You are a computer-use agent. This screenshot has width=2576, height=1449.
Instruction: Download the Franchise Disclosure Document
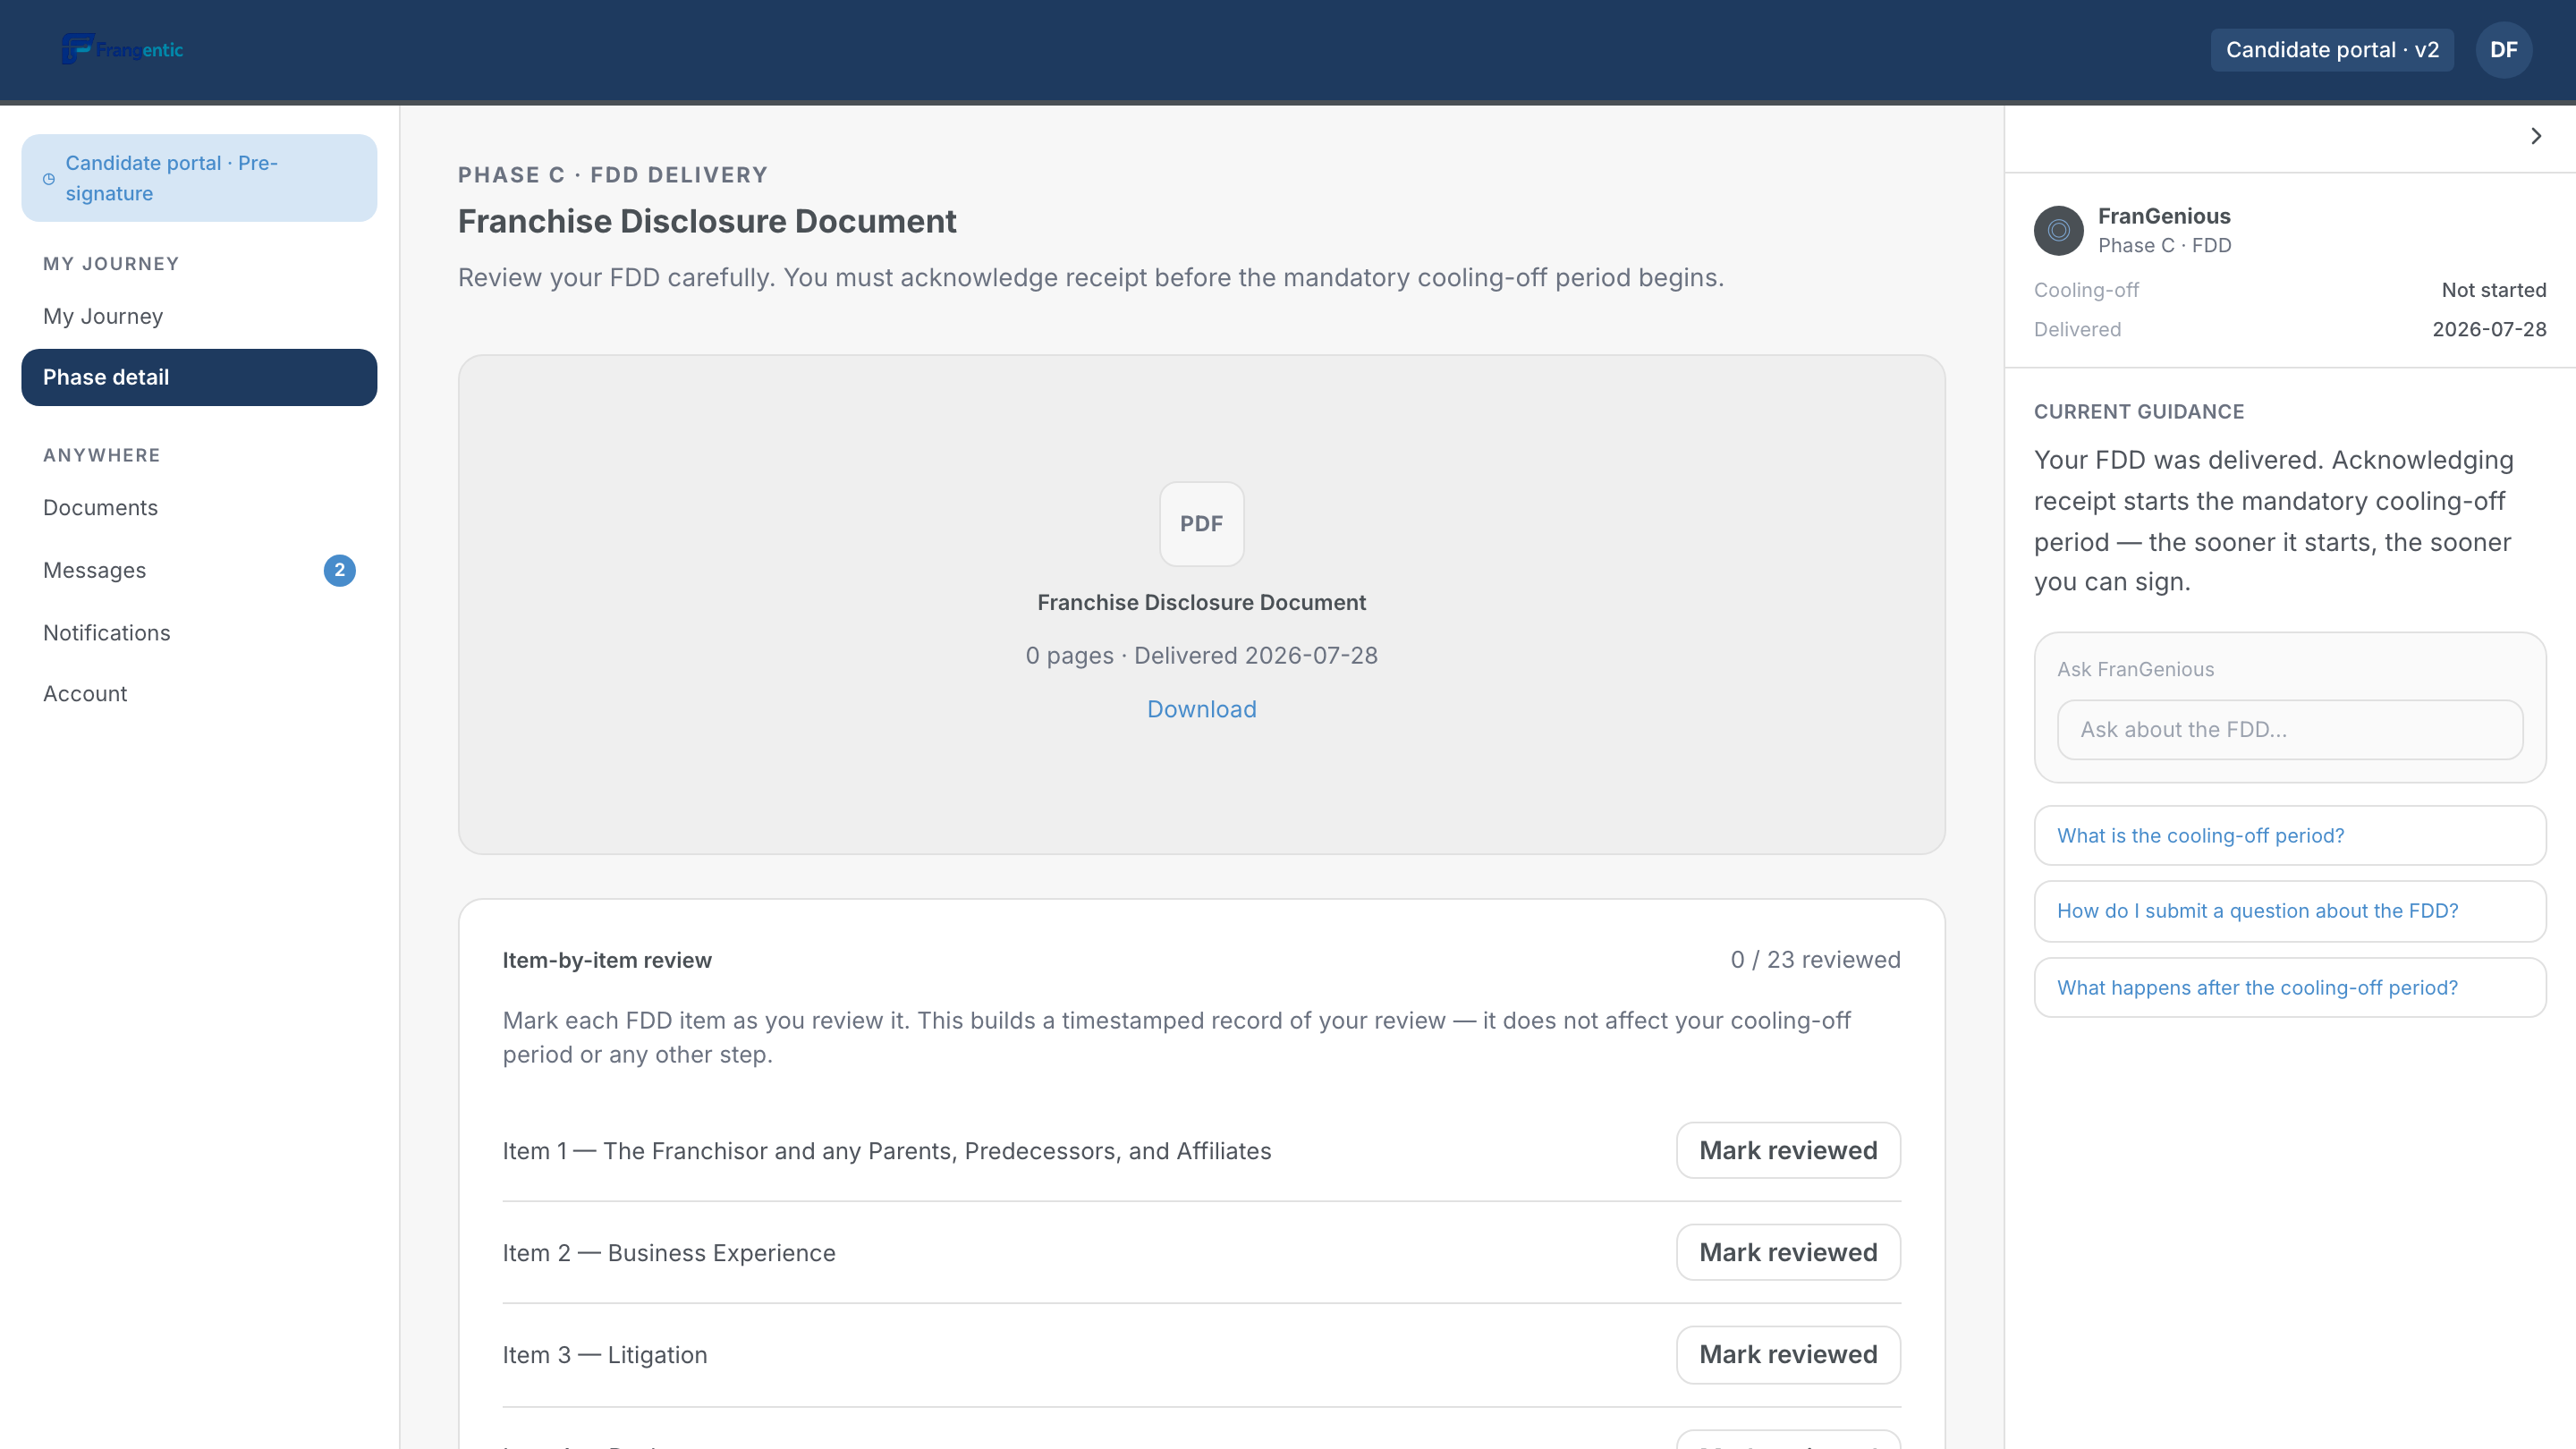point(1201,709)
